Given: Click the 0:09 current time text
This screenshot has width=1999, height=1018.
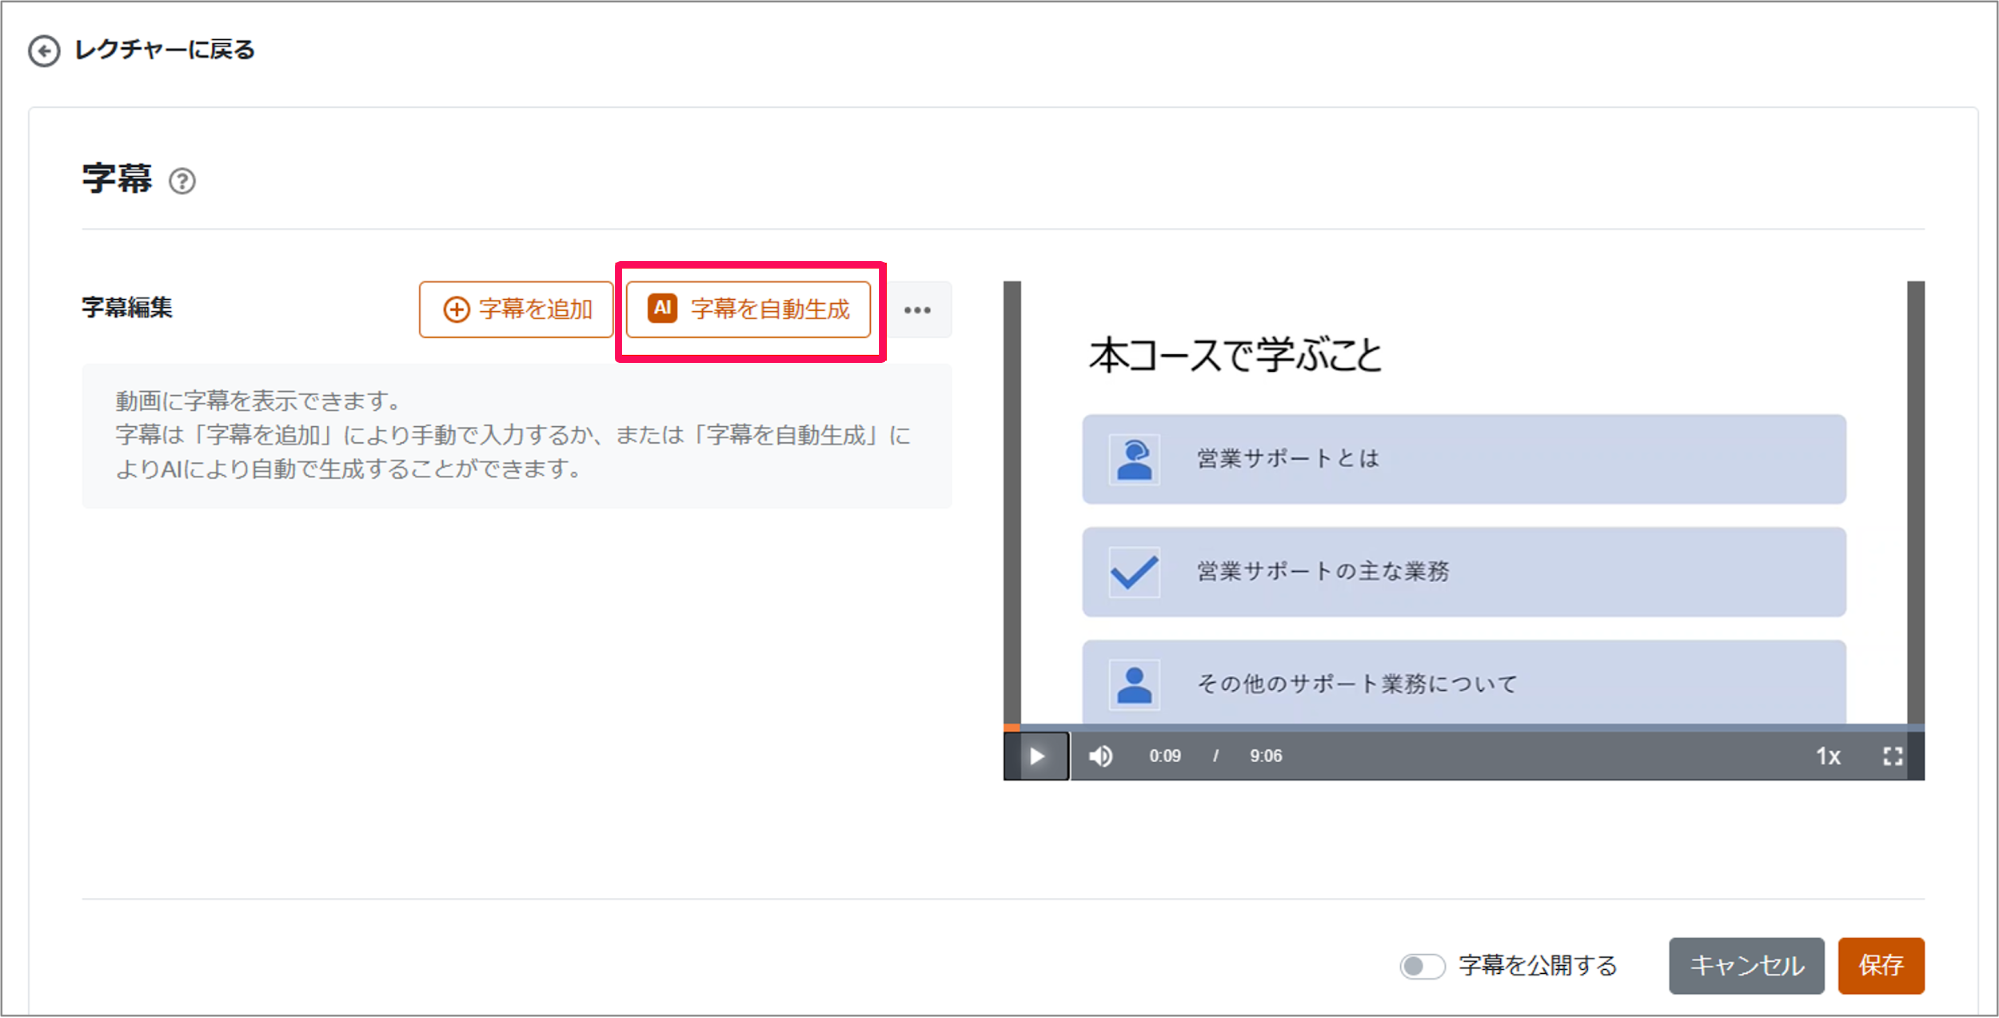Looking at the screenshot, I should click(x=1165, y=756).
